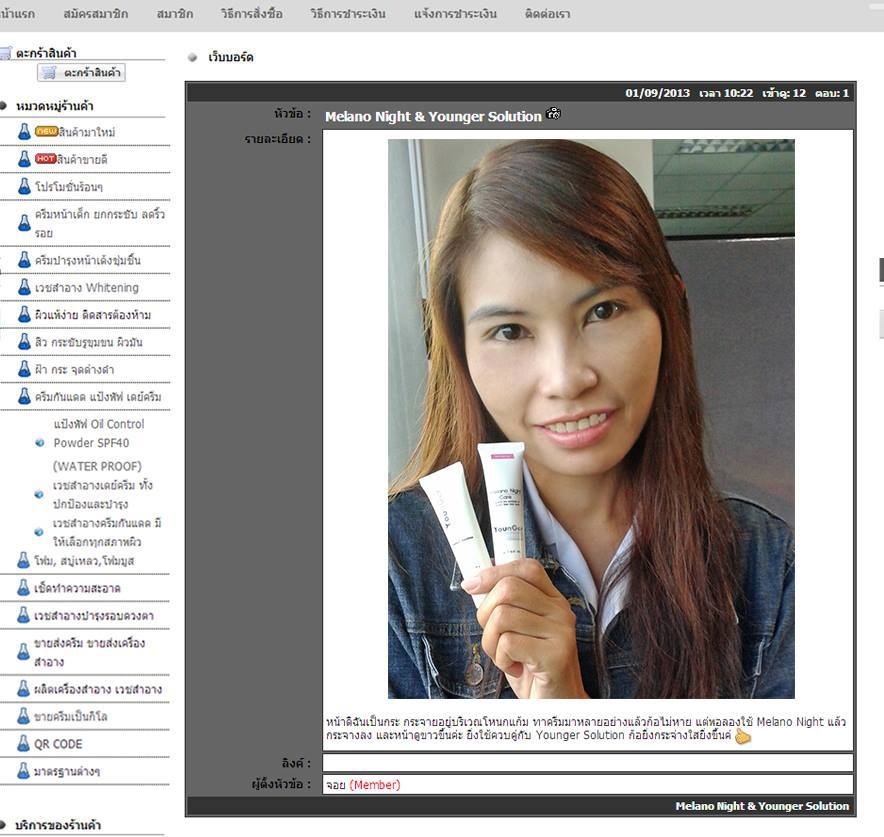The width and height of the screenshot is (884, 837).
Task: Open the QR CODE link
Action: tap(58, 744)
